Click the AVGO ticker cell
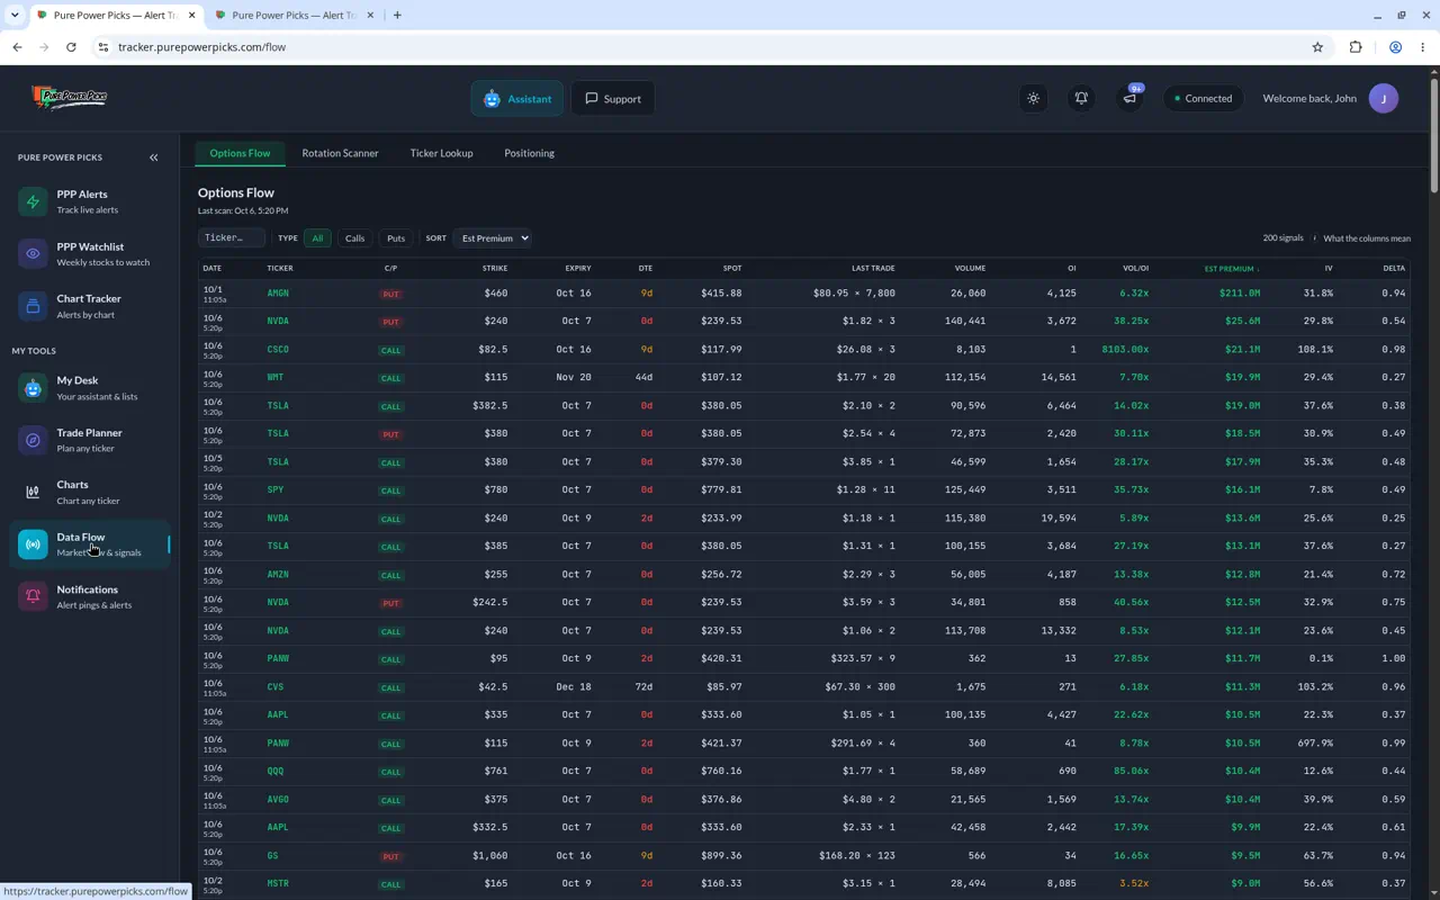The width and height of the screenshot is (1440, 900). [278, 799]
